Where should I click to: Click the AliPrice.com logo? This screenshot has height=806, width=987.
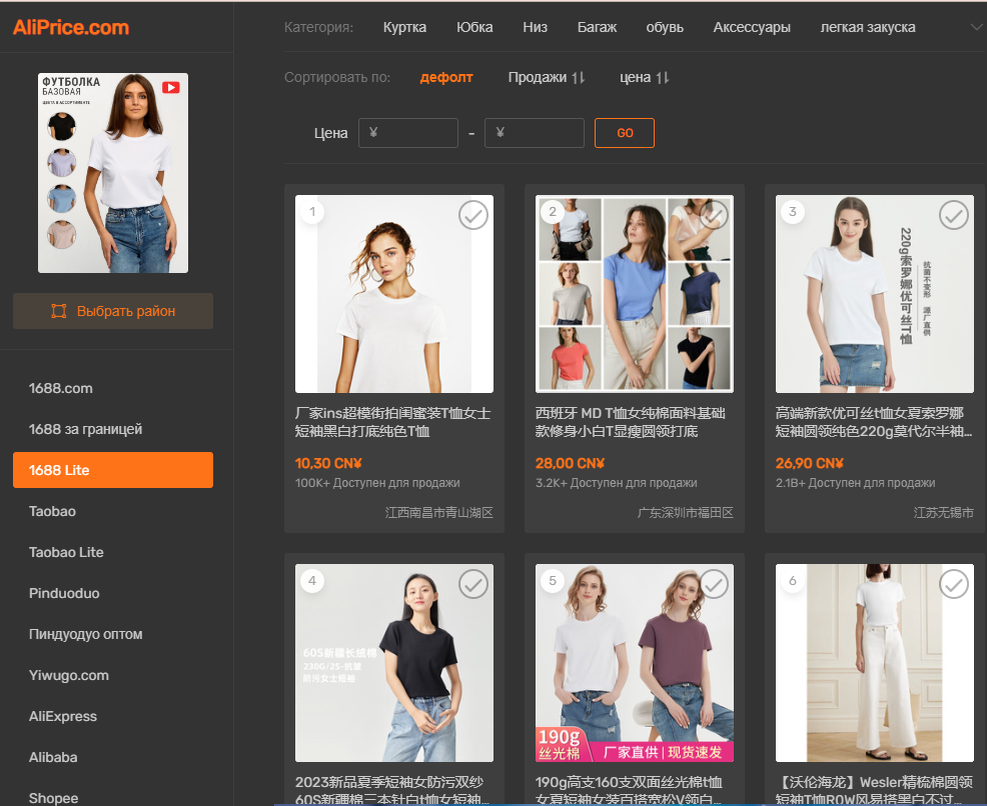tap(70, 27)
